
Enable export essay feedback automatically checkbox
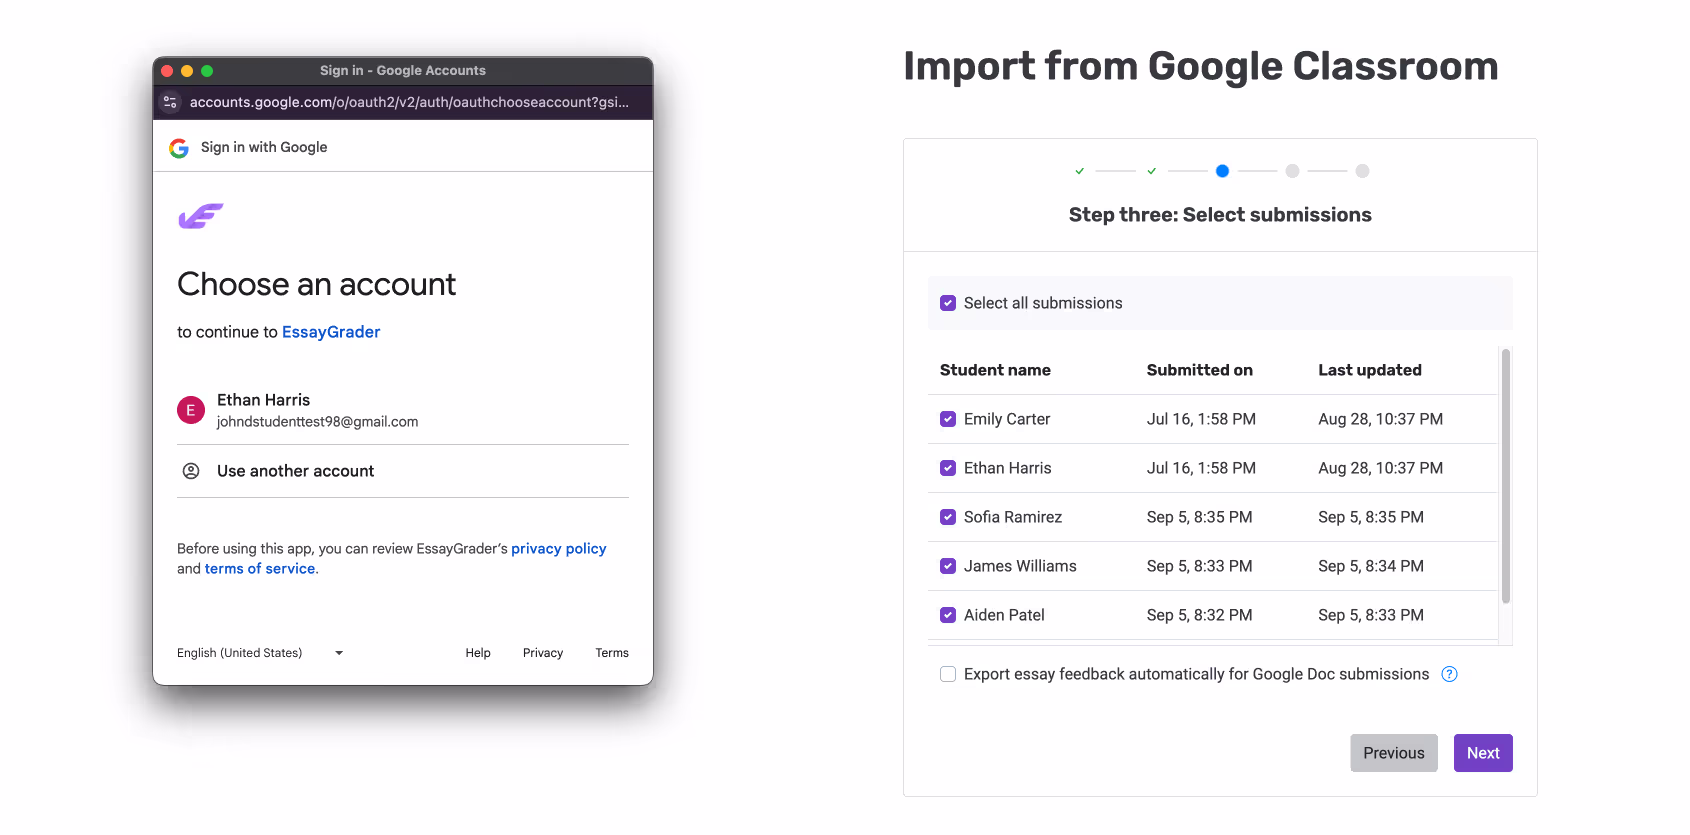(948, 674)
